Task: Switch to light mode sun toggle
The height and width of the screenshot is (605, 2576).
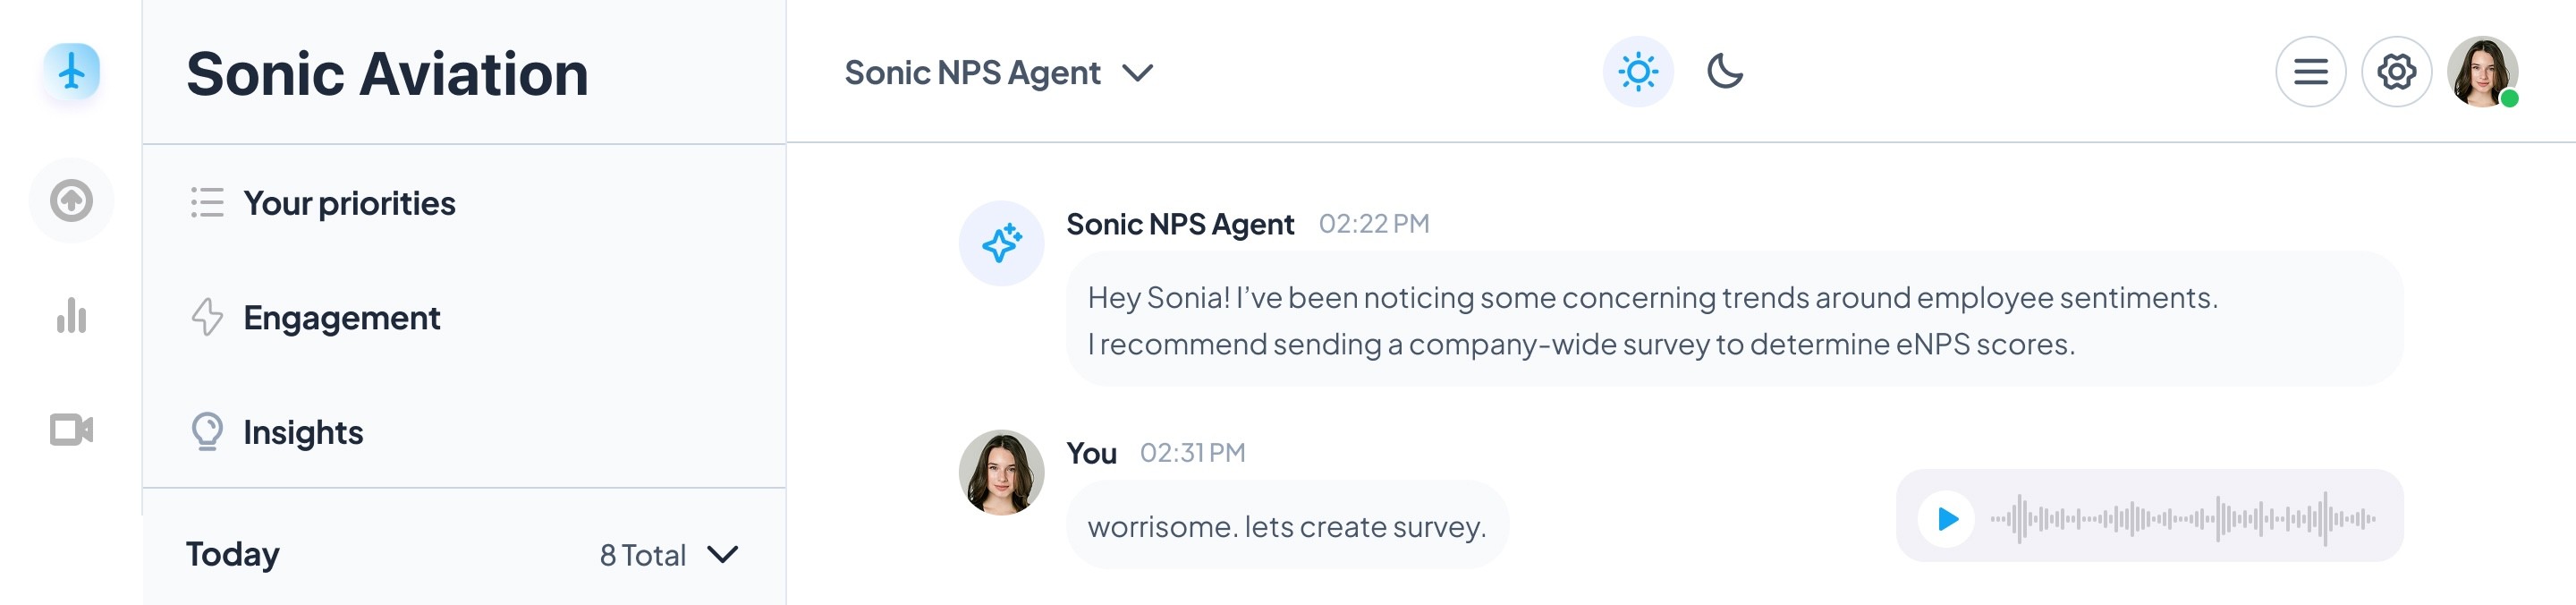Action: point(1638,72)
